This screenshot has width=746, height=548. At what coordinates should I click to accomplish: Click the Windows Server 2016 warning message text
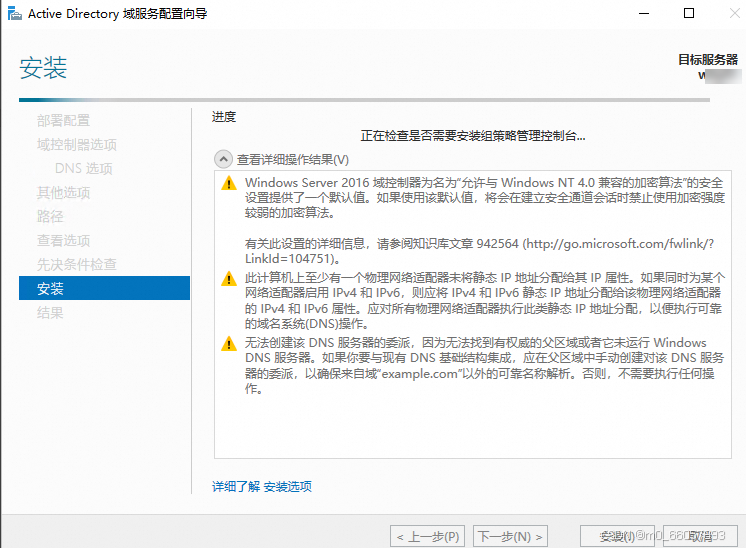pyautogui.click(x=485, y=197)
